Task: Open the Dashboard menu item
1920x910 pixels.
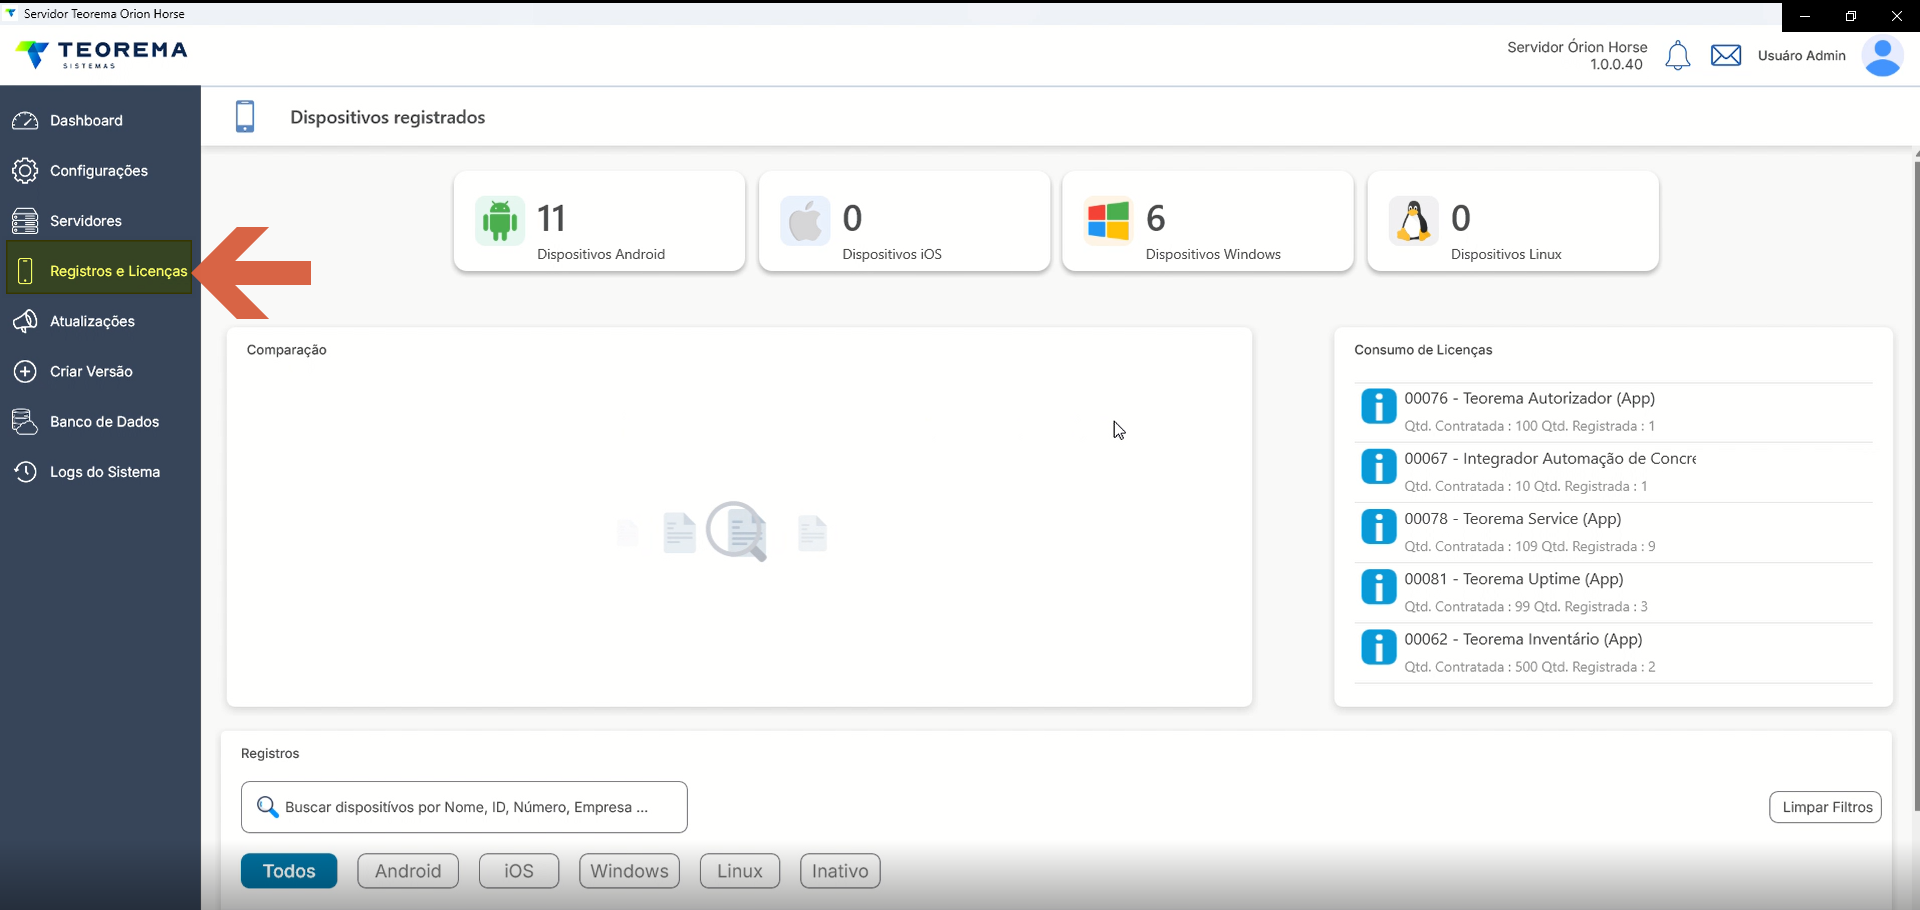Action: pos(100,120)
